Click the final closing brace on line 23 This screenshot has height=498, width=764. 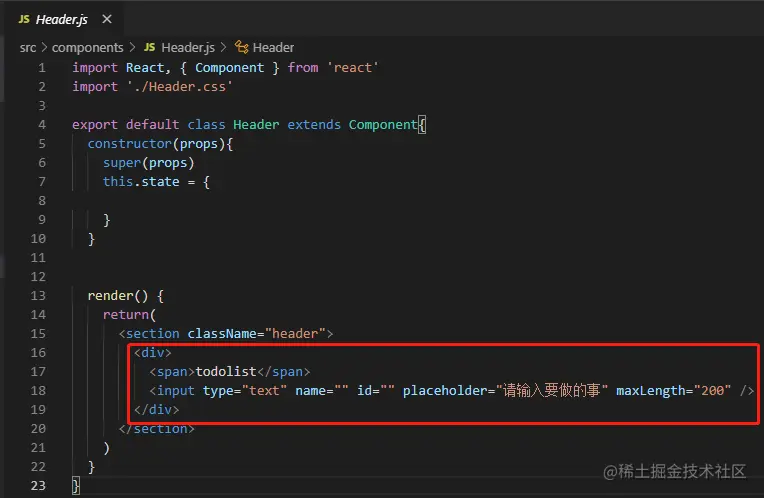tap(76, 486)
